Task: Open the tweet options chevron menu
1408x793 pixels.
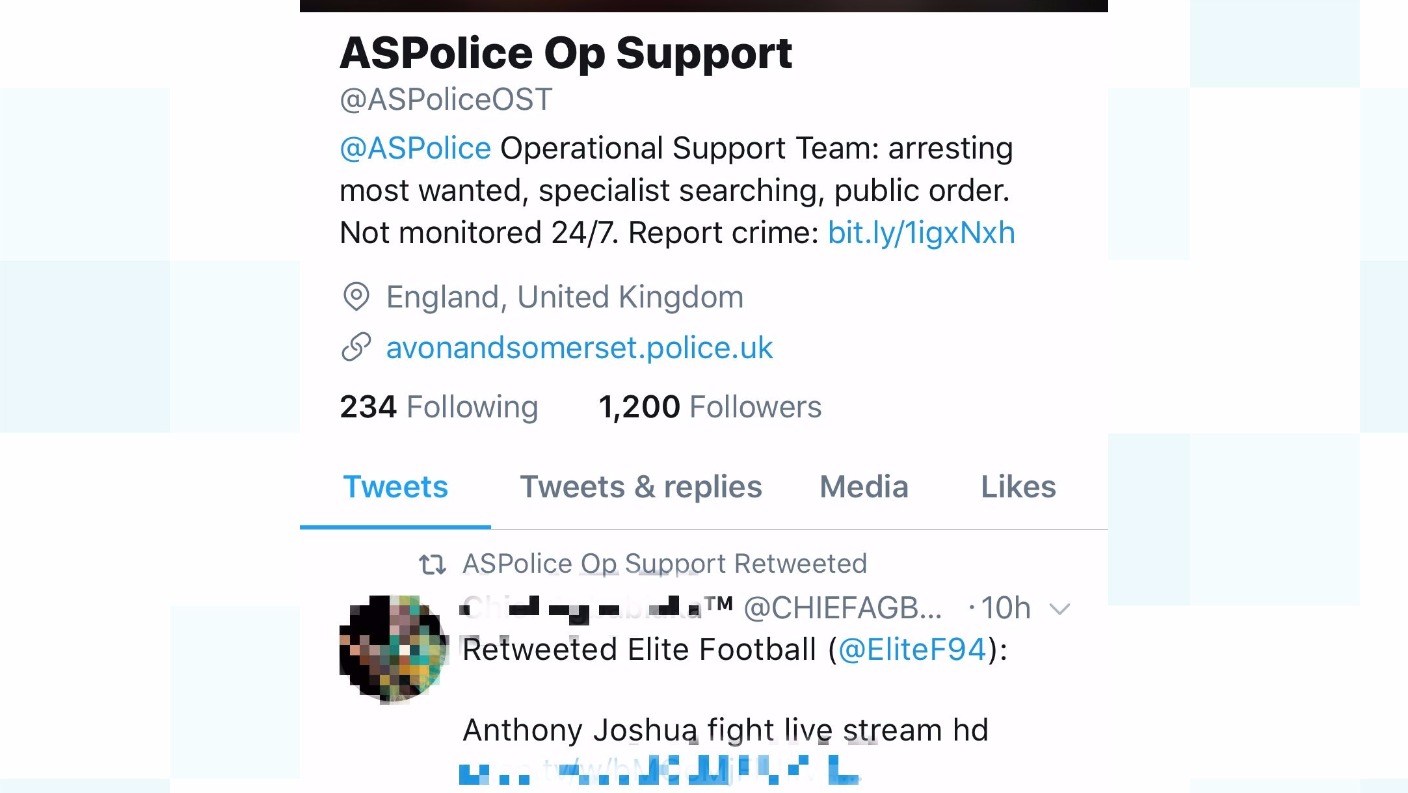Action: click(x=1059, y=608)
